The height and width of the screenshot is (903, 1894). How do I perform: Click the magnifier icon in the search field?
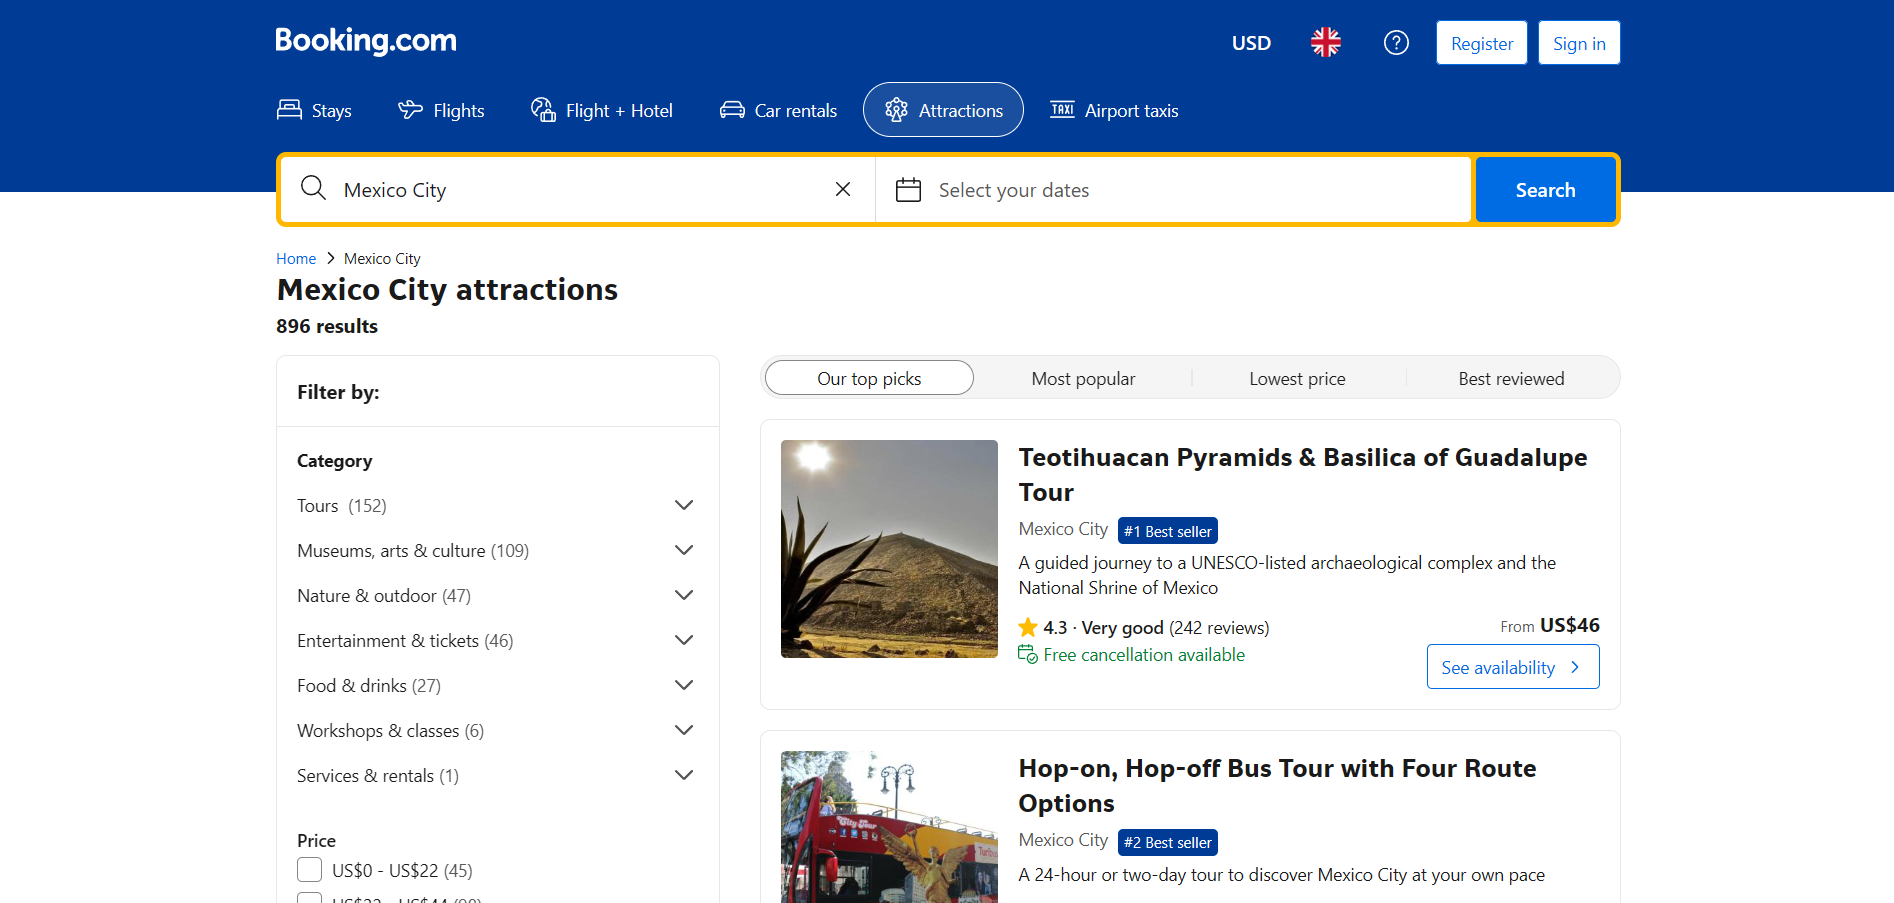pos(313,188)
